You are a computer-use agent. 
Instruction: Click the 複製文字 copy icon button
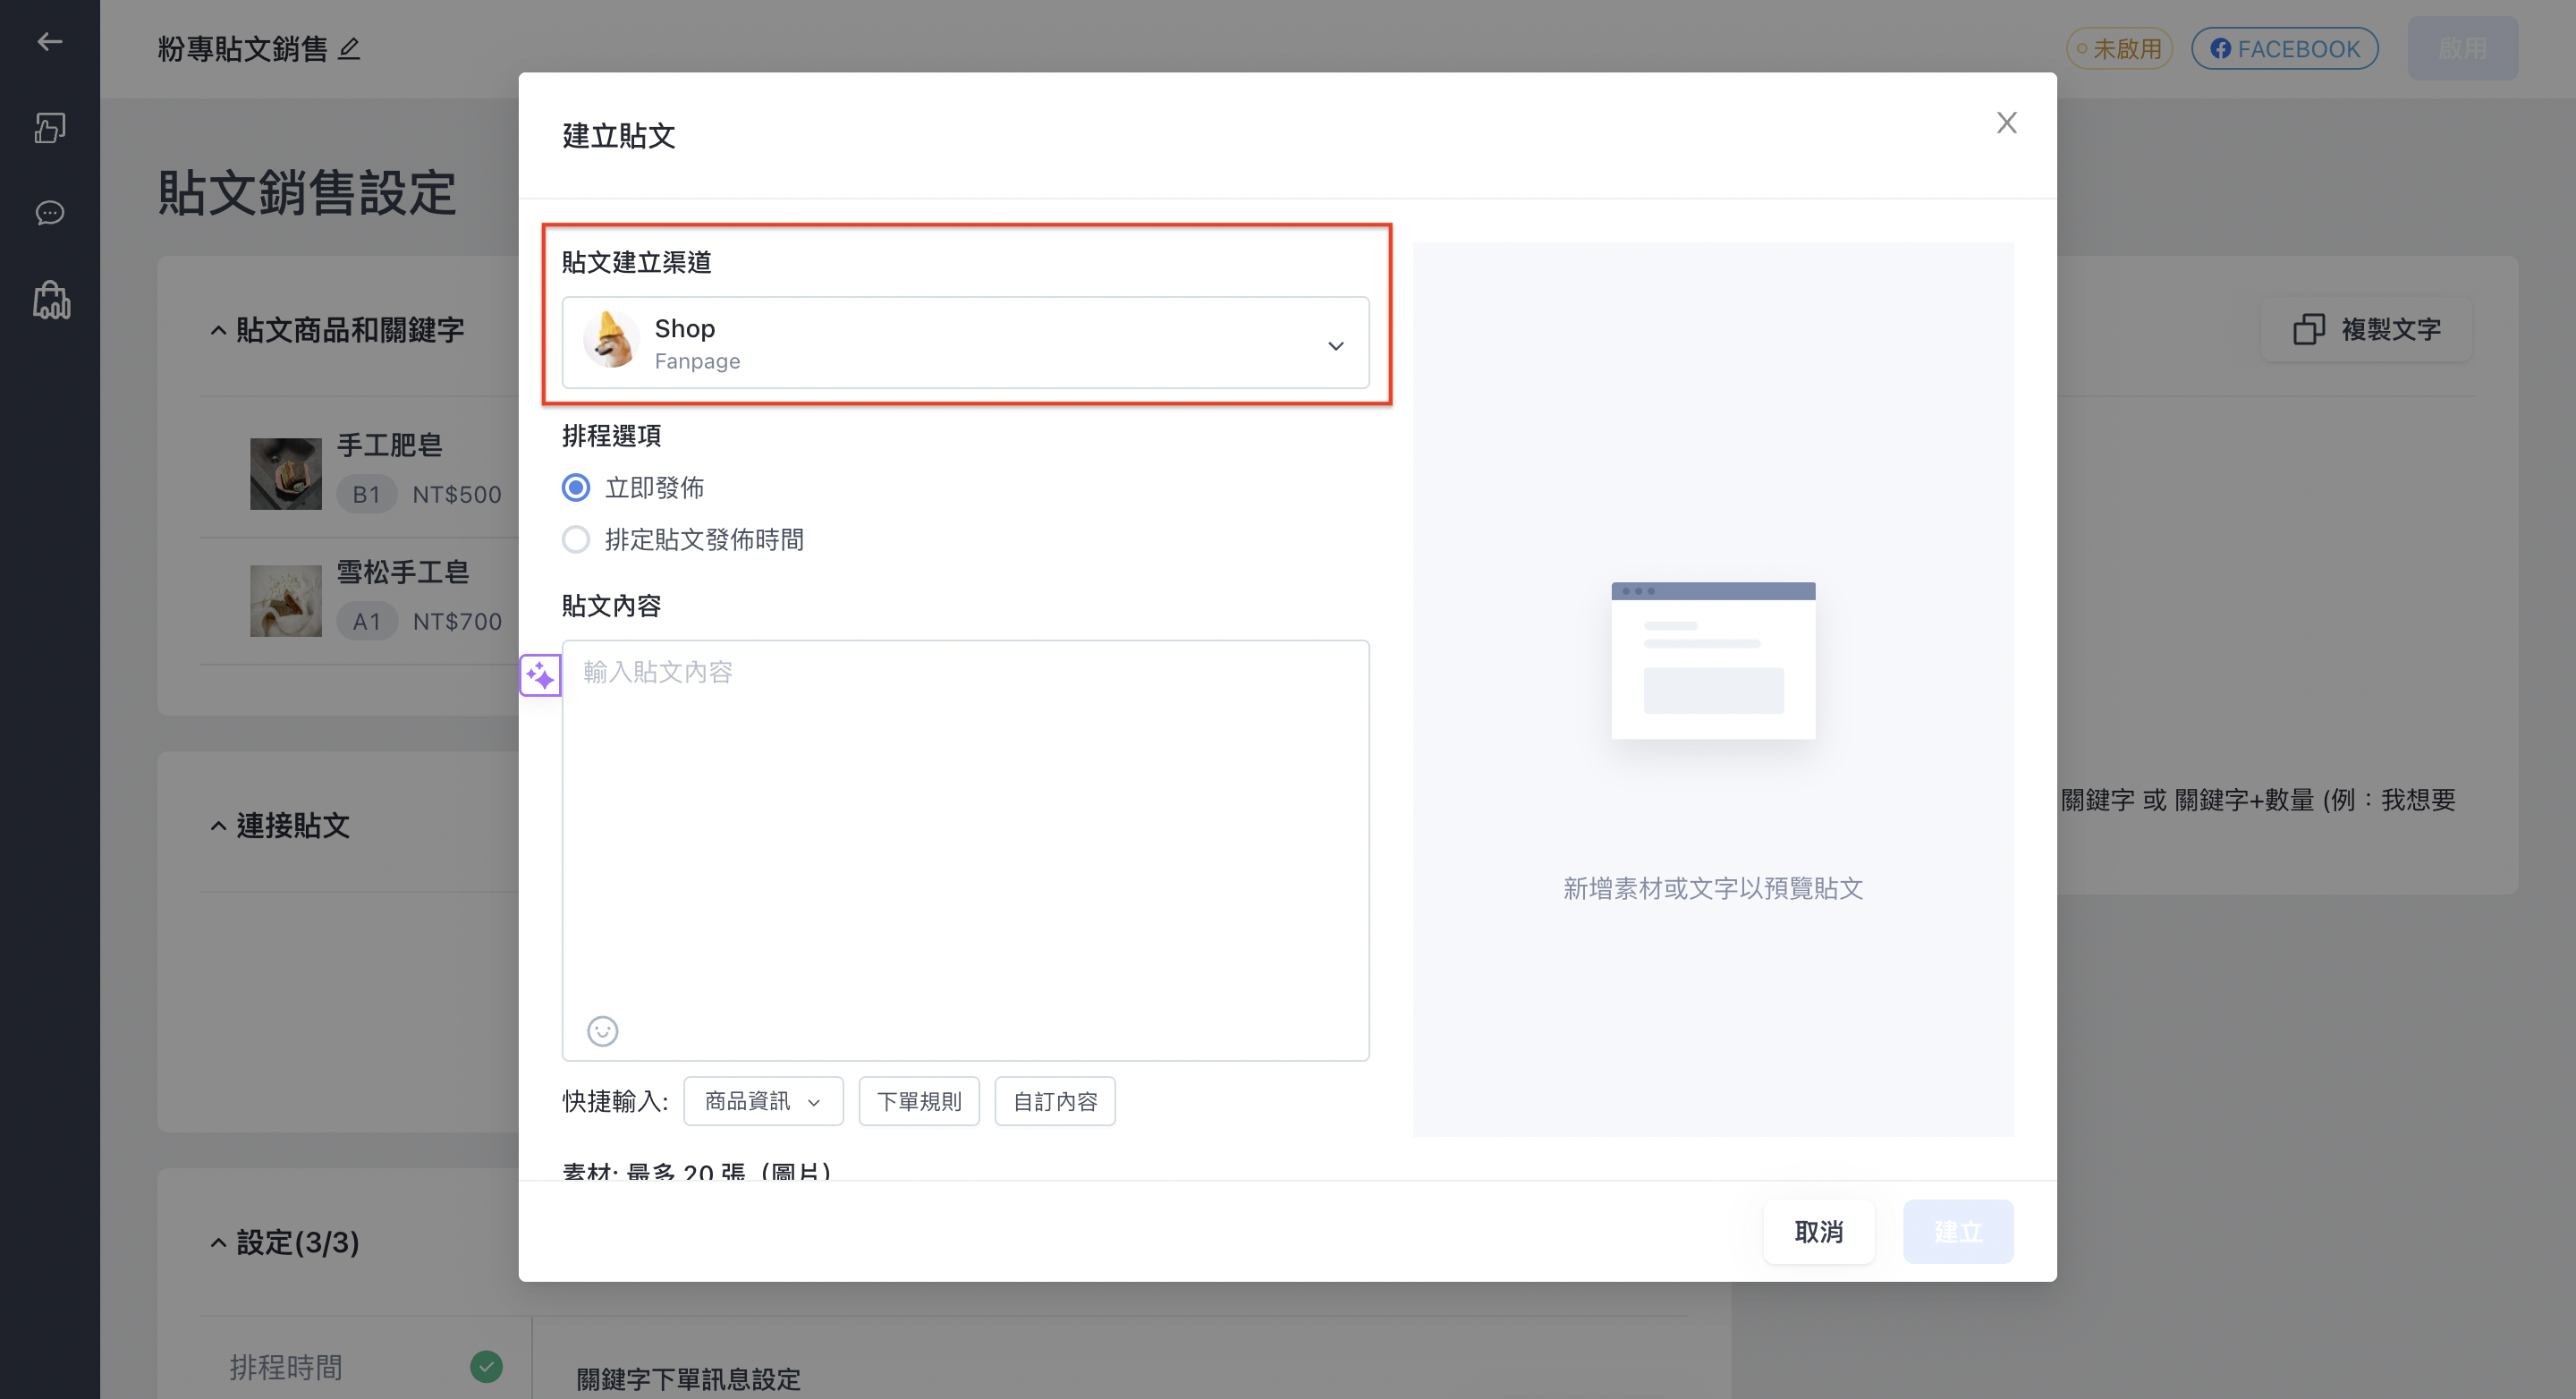(x=2366, y=329)
